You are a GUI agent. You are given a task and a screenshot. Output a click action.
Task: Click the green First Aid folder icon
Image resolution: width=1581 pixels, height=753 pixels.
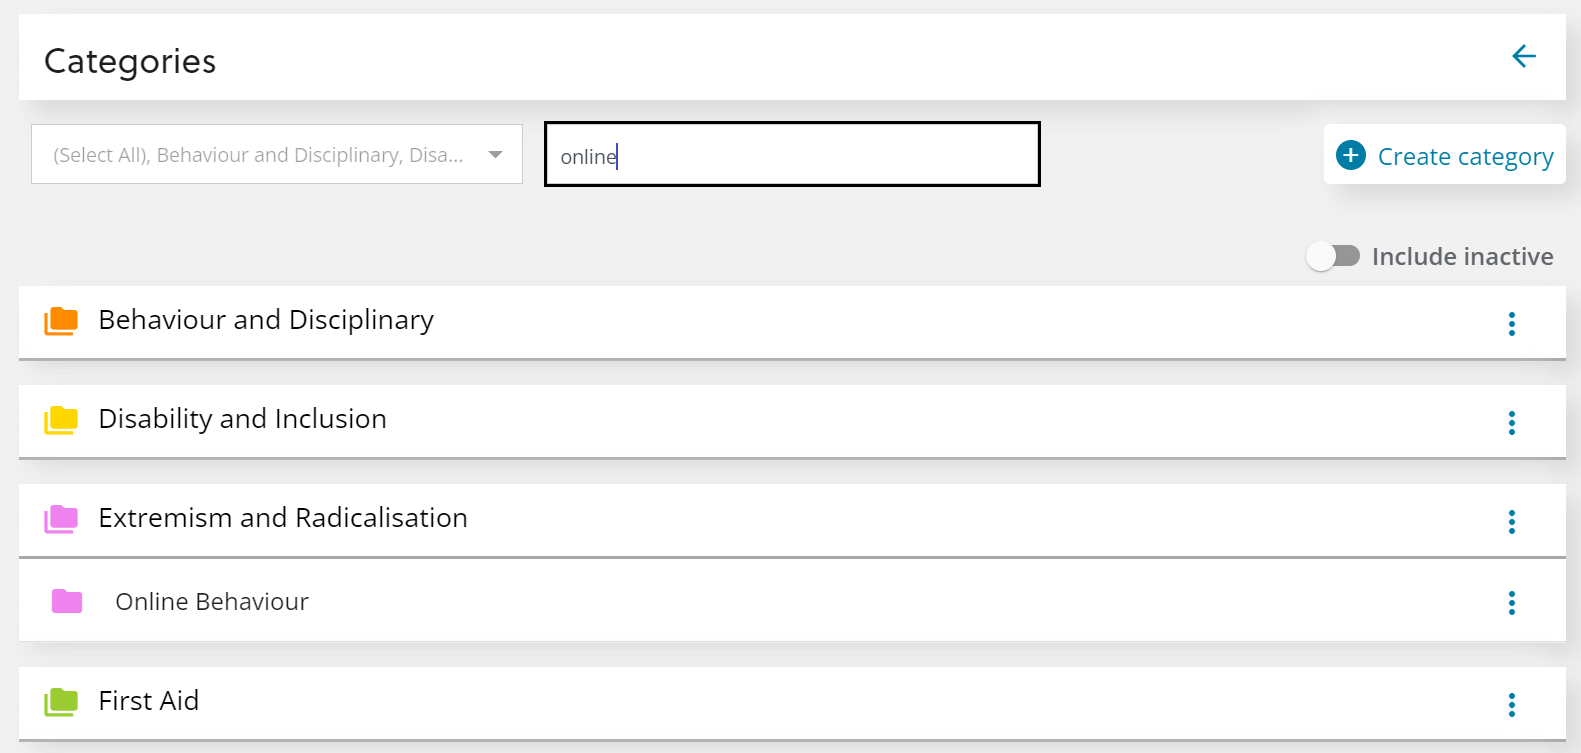60,701
